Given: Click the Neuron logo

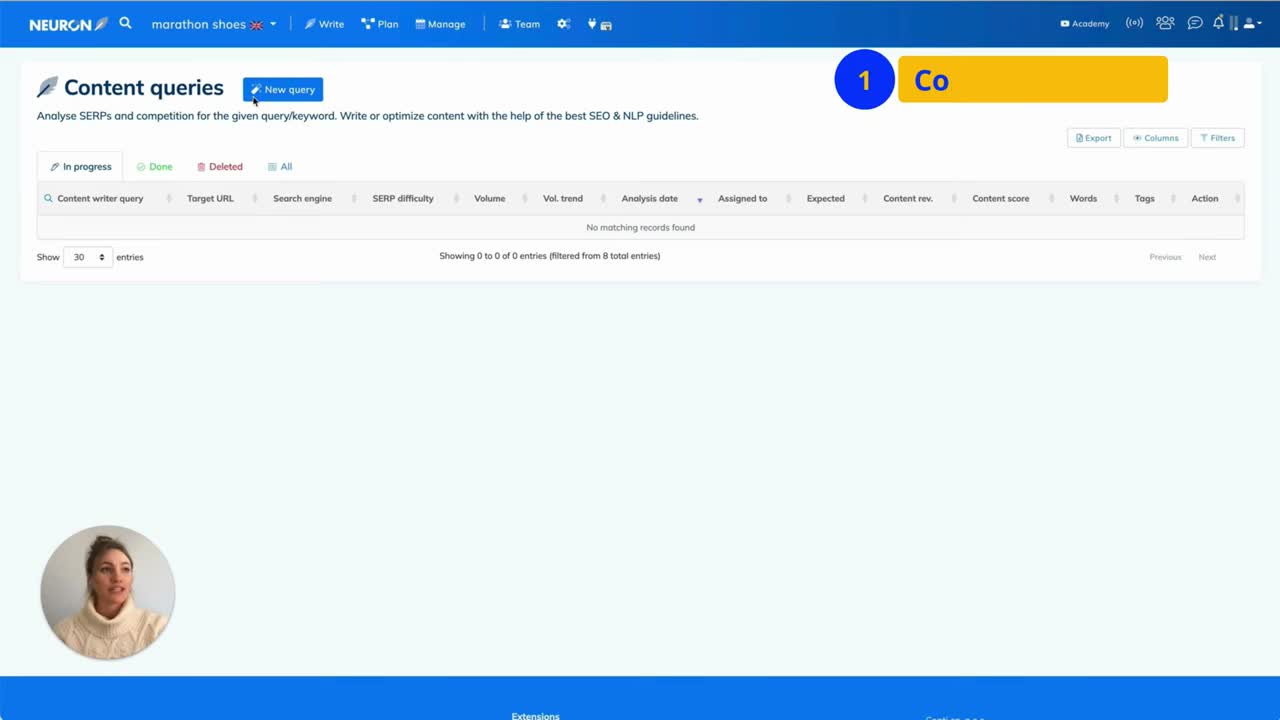Looking at the screenshot, I should (68, 24).
